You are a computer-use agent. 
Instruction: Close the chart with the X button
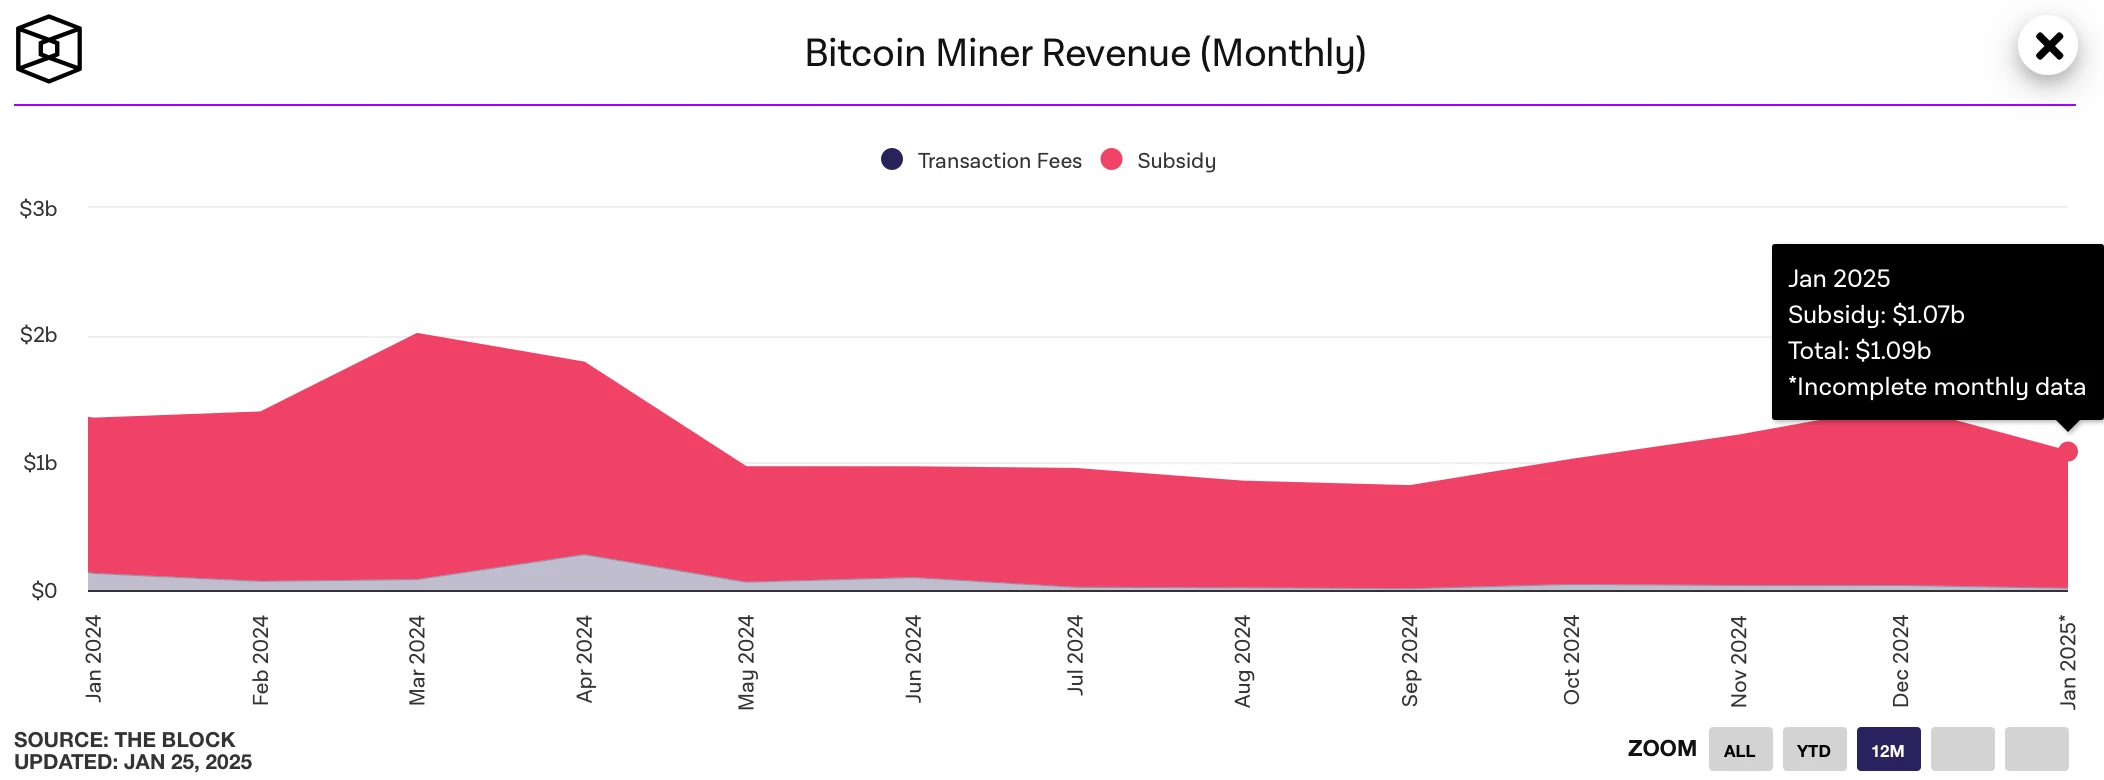(2048, 46)
